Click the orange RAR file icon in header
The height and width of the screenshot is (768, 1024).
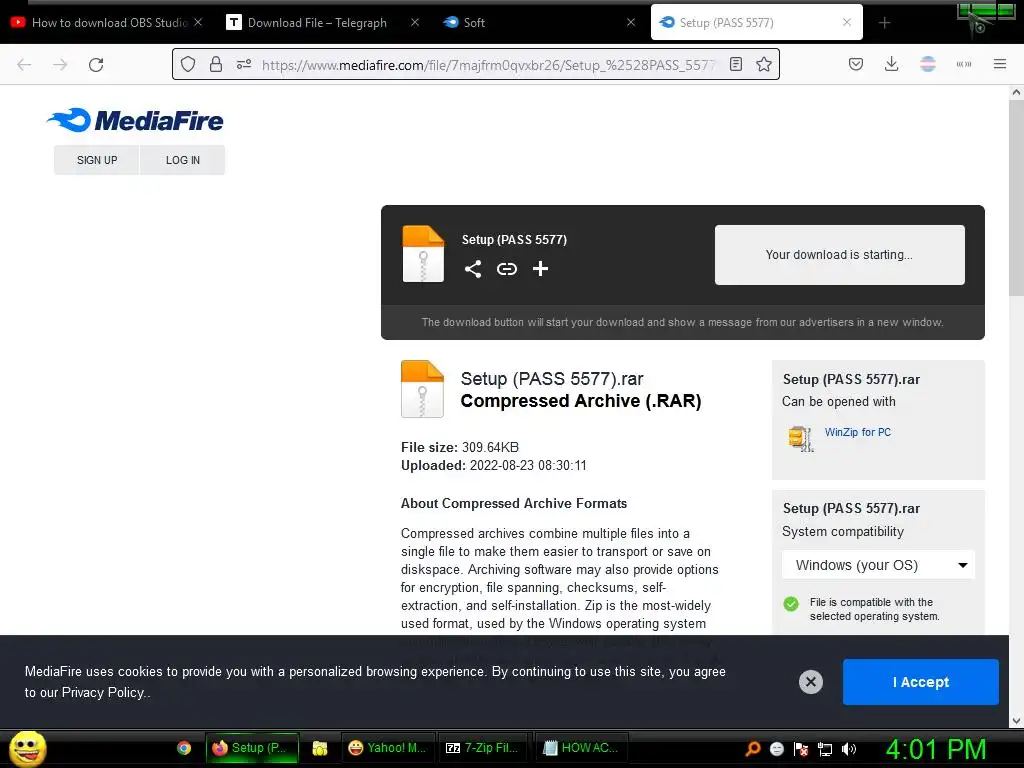click(x=423, y=254)
